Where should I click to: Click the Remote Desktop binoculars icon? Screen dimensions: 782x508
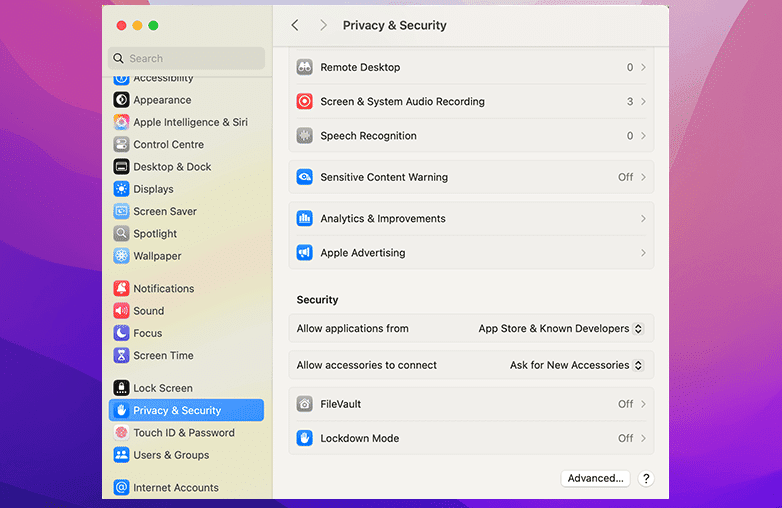pos(305,67)
